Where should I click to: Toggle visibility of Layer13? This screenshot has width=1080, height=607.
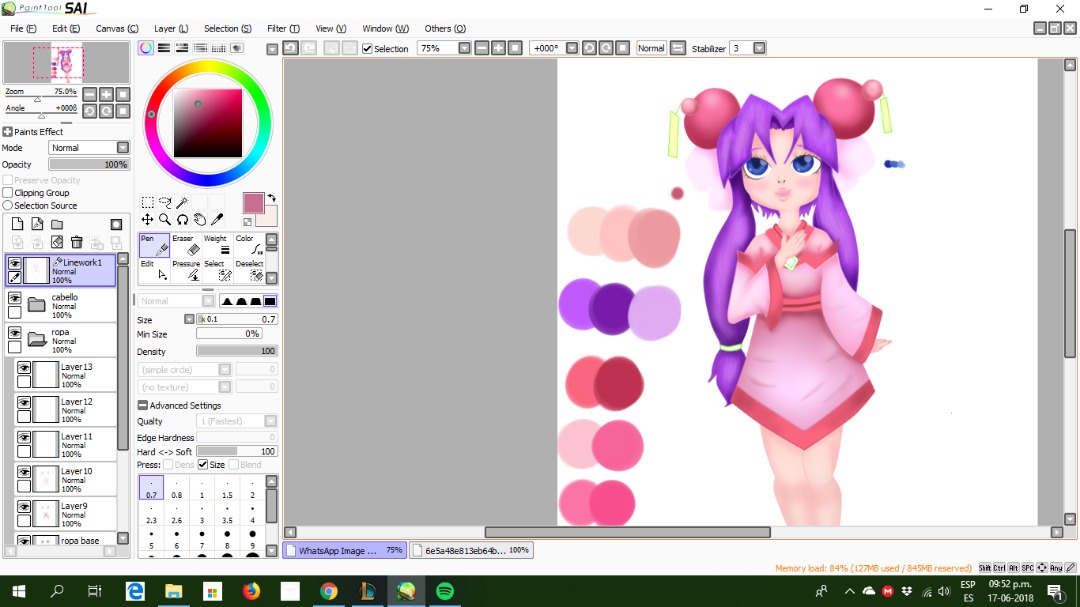pos(24,367)
